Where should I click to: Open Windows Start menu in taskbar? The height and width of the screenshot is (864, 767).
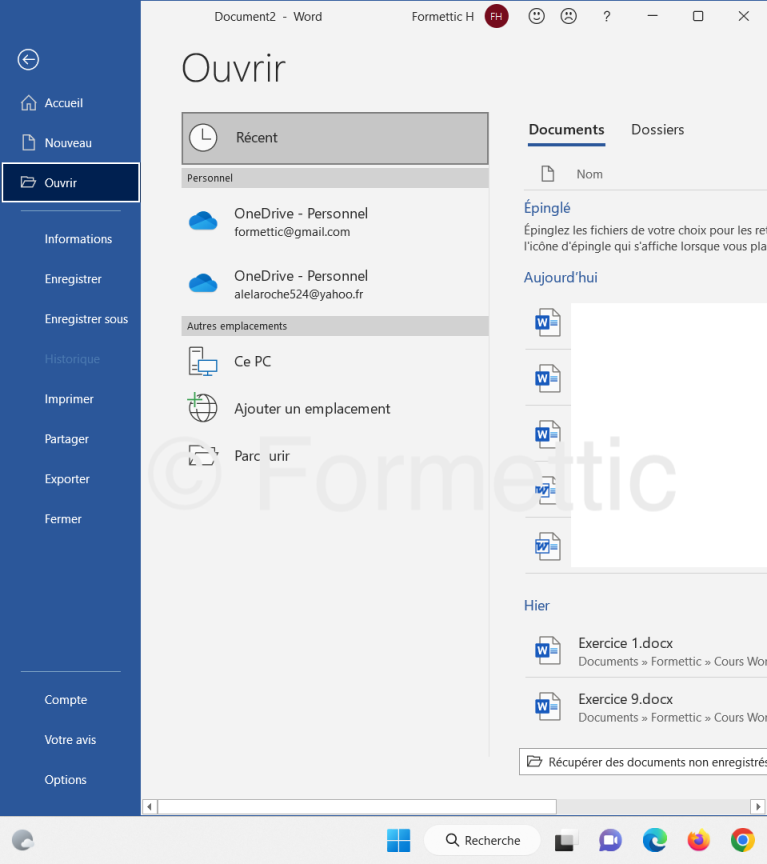[398, 840]
